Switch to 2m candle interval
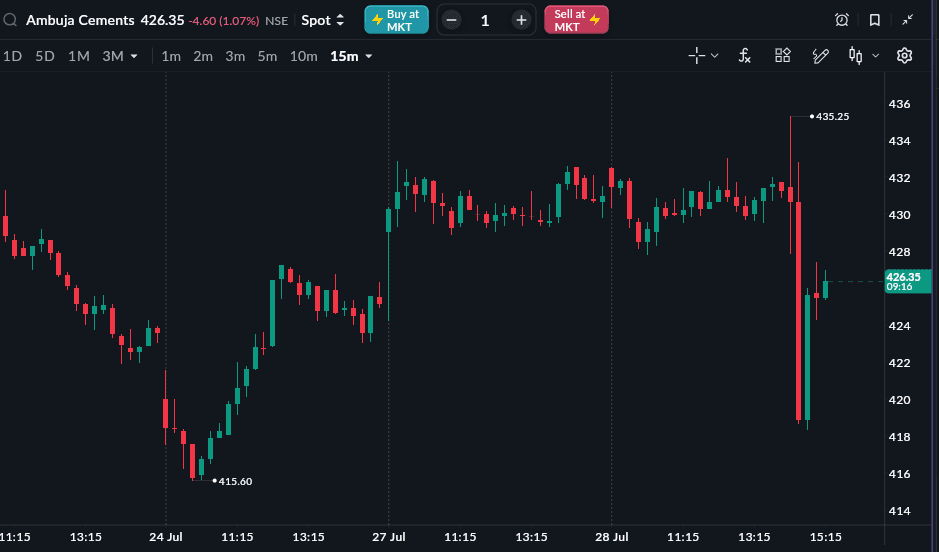The width and height of the screenshot is (939, 552). 203,56
